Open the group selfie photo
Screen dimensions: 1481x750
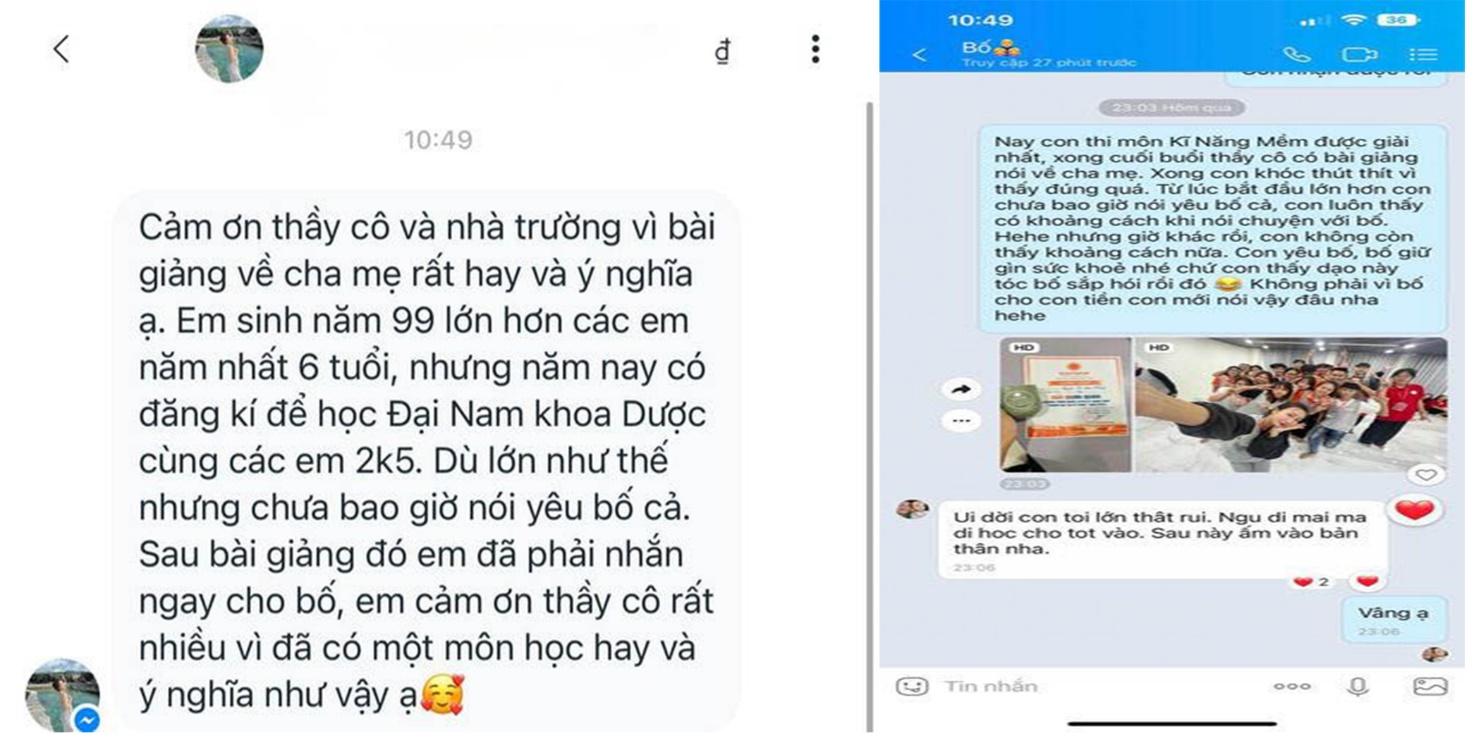pyautogui.click(x=1292, y=405)
